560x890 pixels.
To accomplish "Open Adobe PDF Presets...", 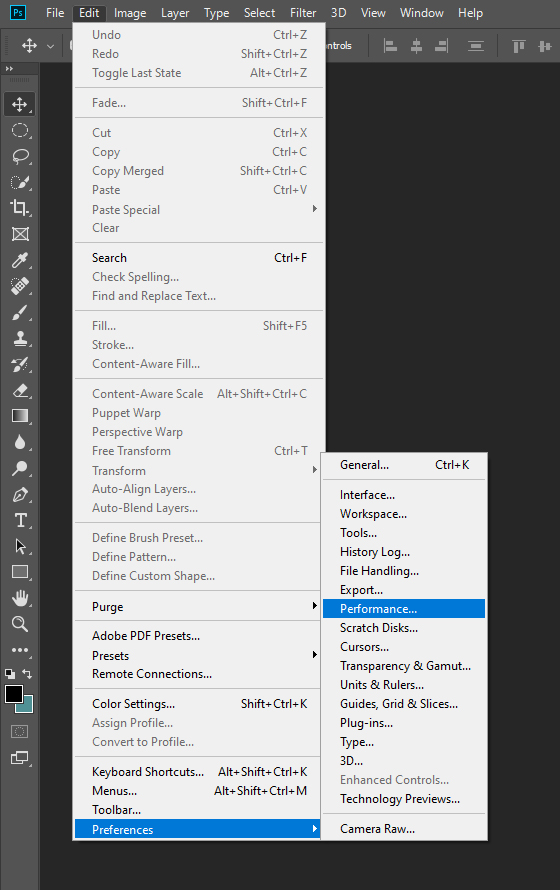I will [x=199, y=636].
